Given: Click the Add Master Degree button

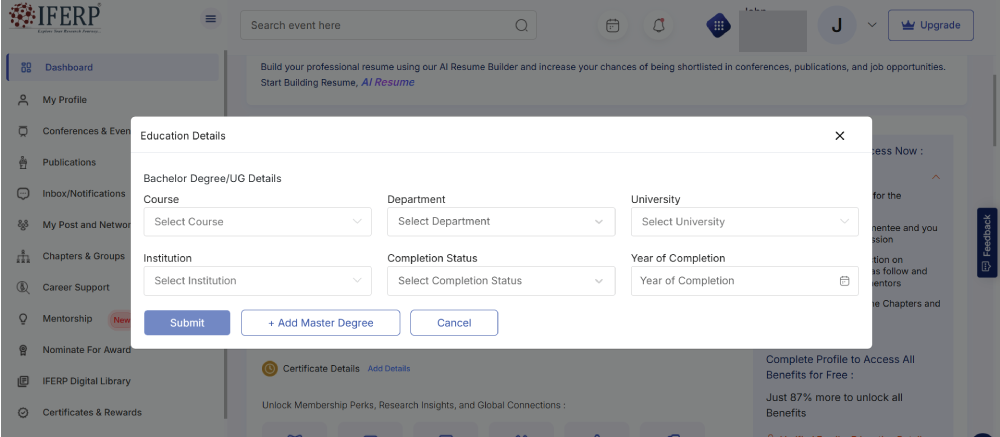Looking at the screenshot, I should point(320,323).
